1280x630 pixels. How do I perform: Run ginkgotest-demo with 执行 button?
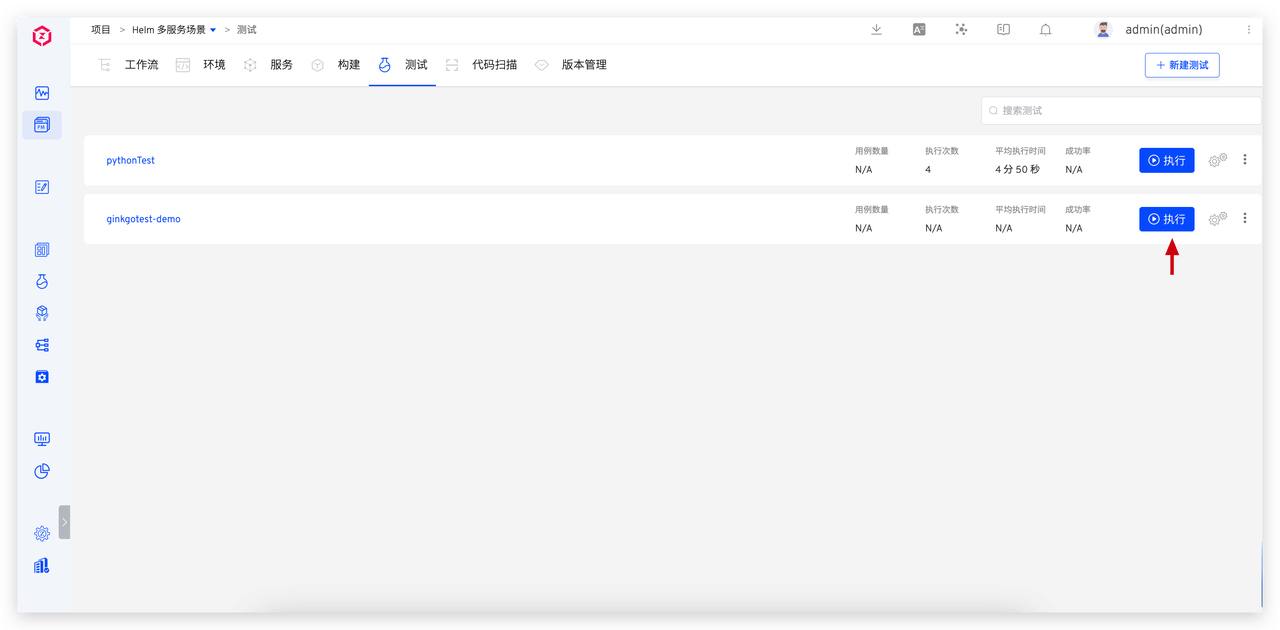pos(1166,219)
